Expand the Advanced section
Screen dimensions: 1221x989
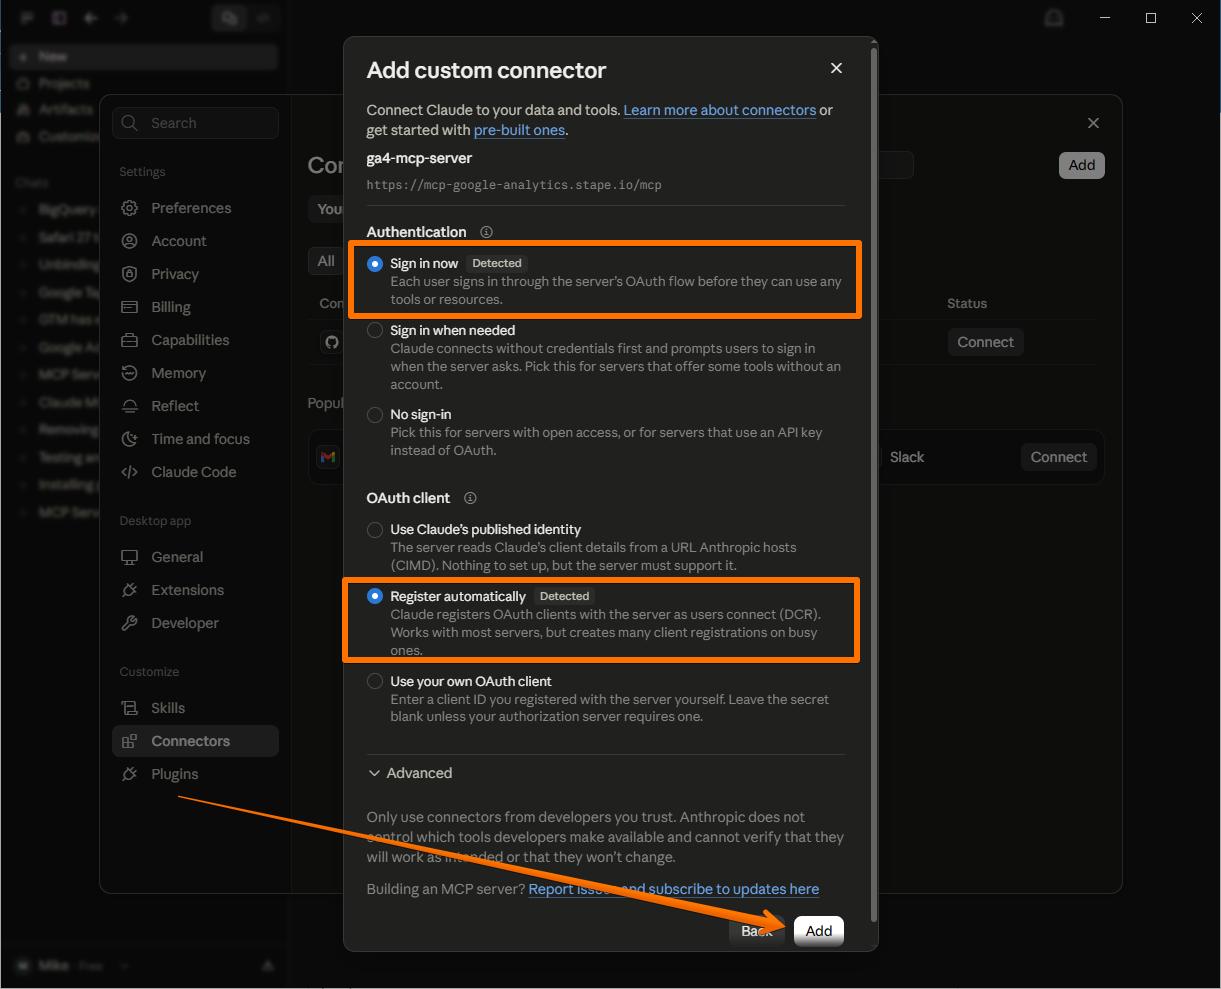click(x=411, y=773)
